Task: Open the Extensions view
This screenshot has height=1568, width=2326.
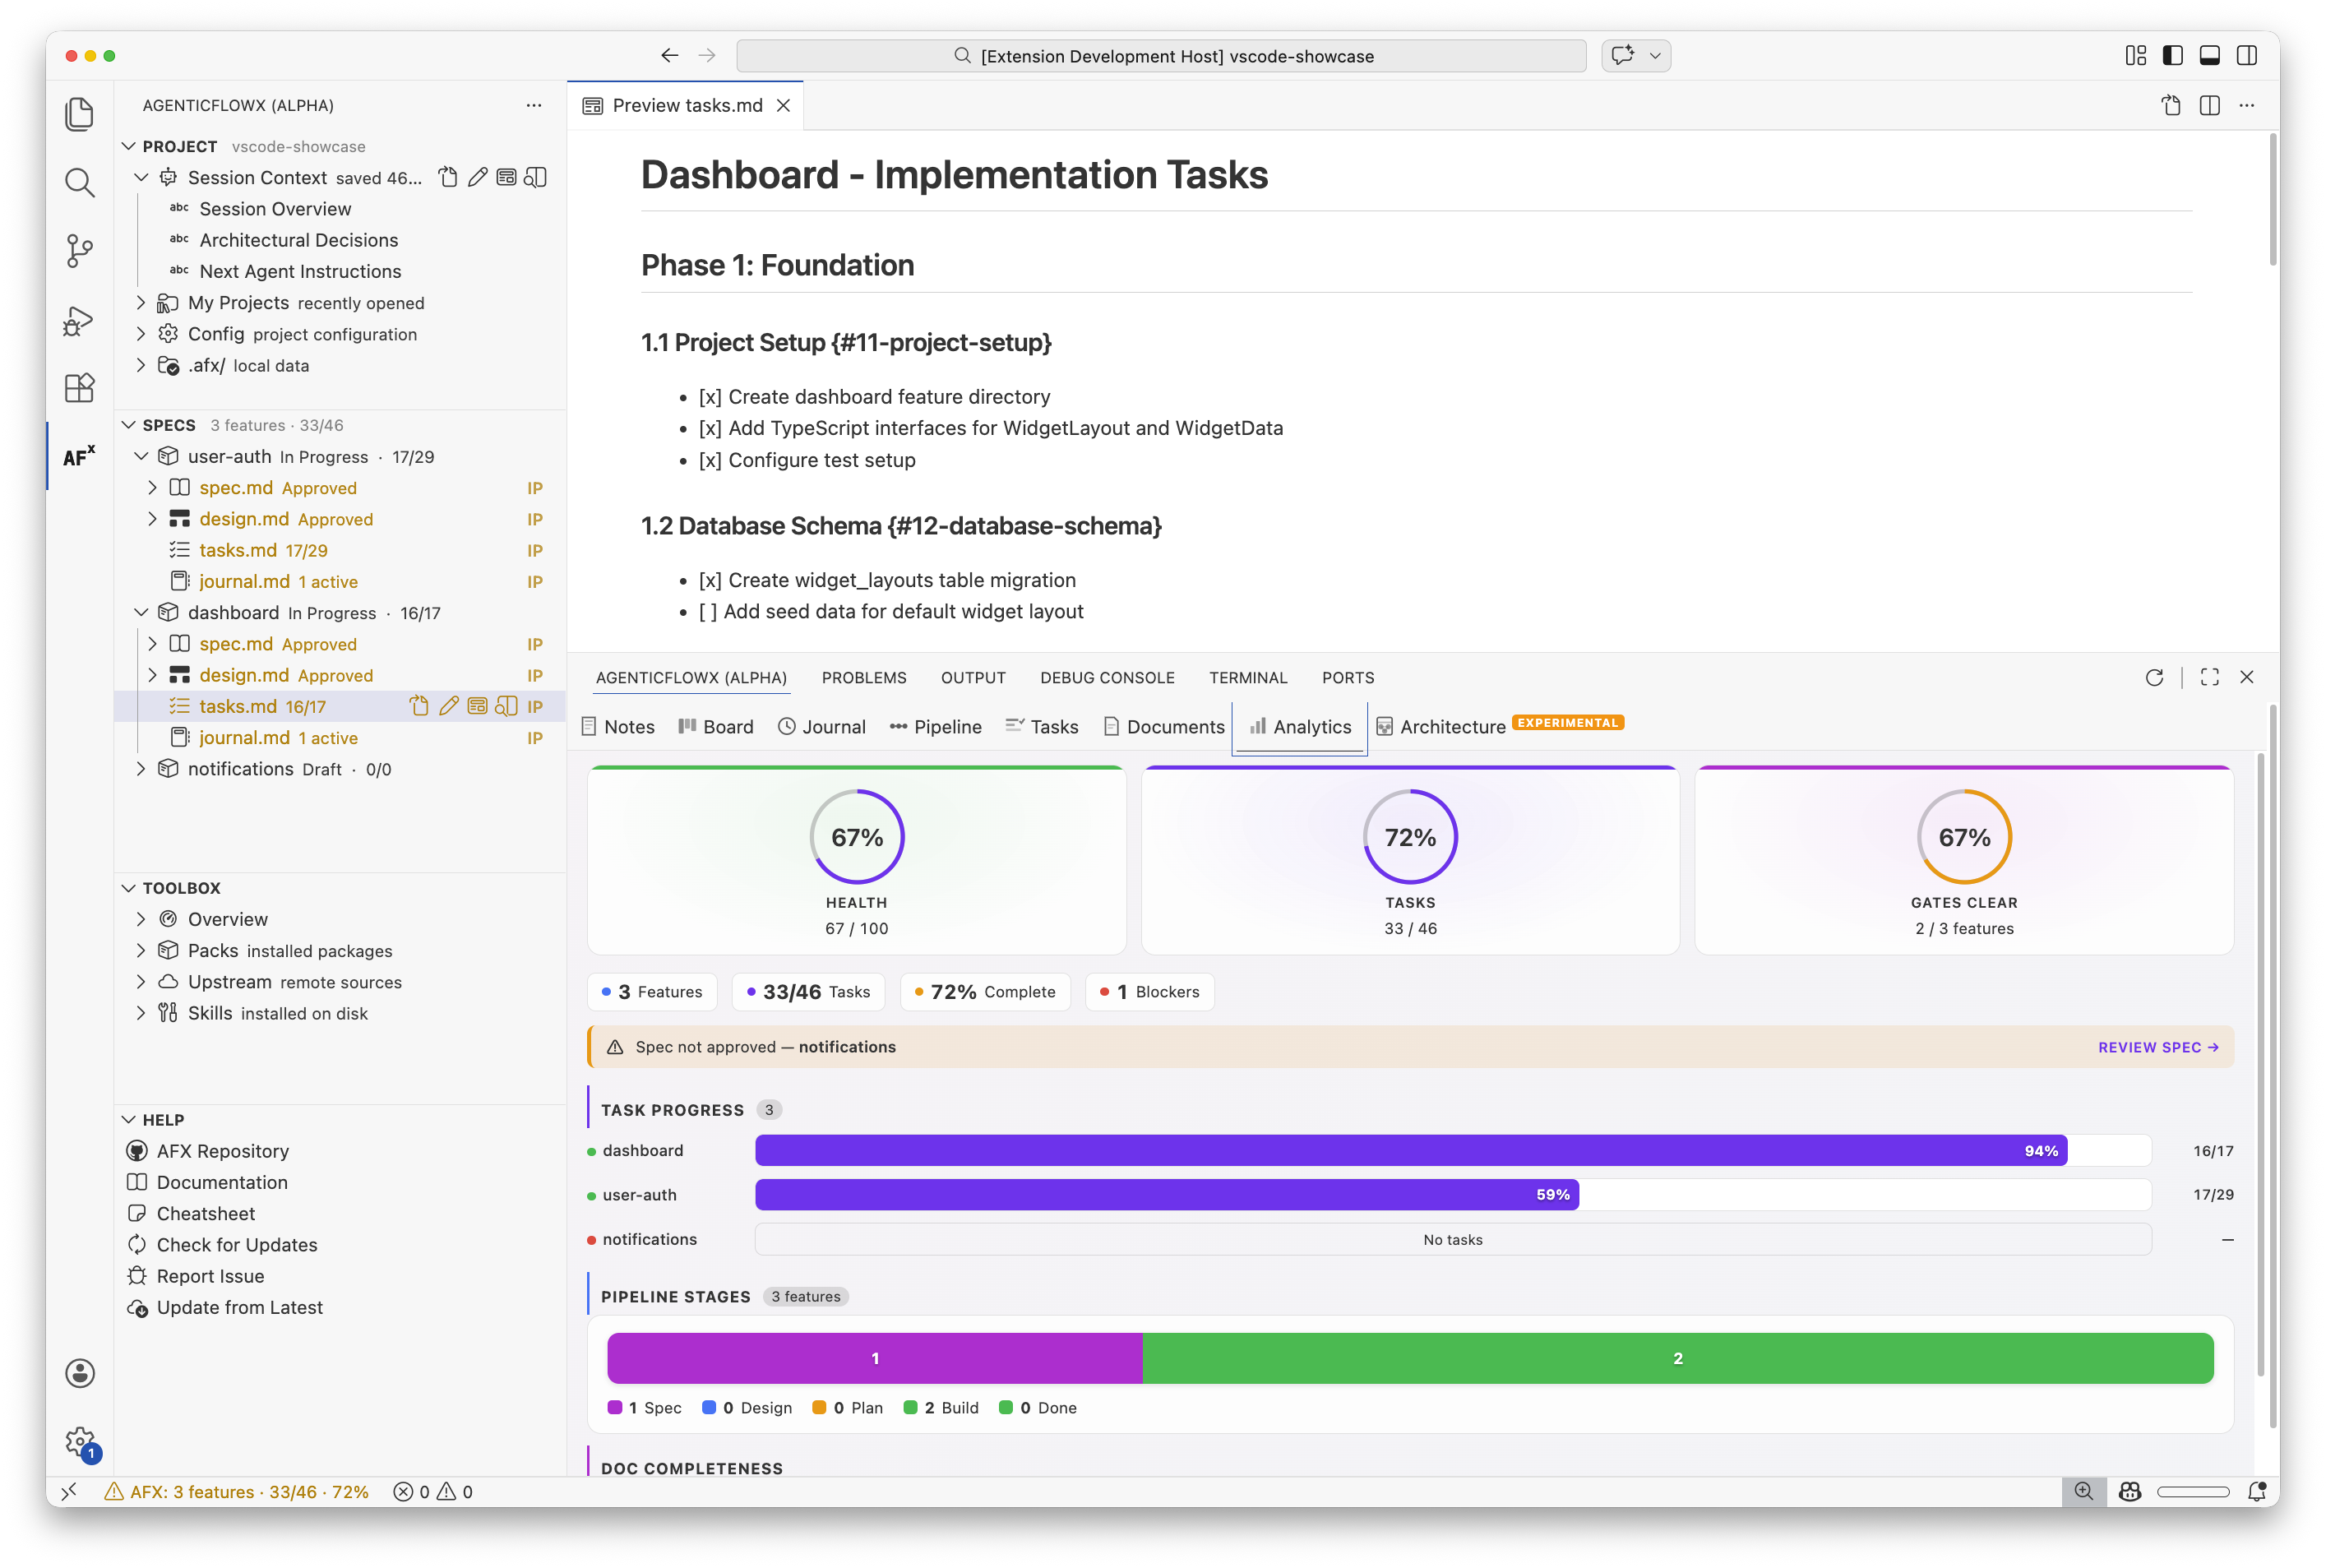Action: [x=79, y=388]
